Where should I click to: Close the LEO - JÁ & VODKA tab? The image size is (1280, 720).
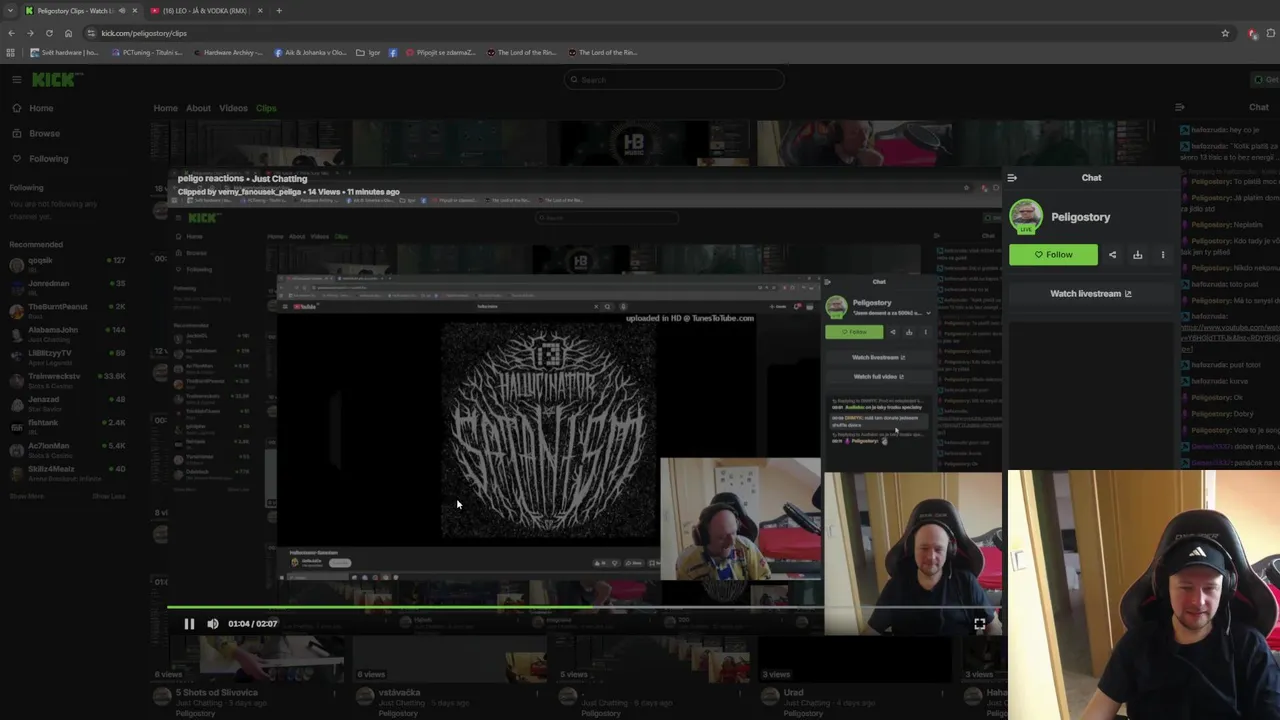[260, 11]
